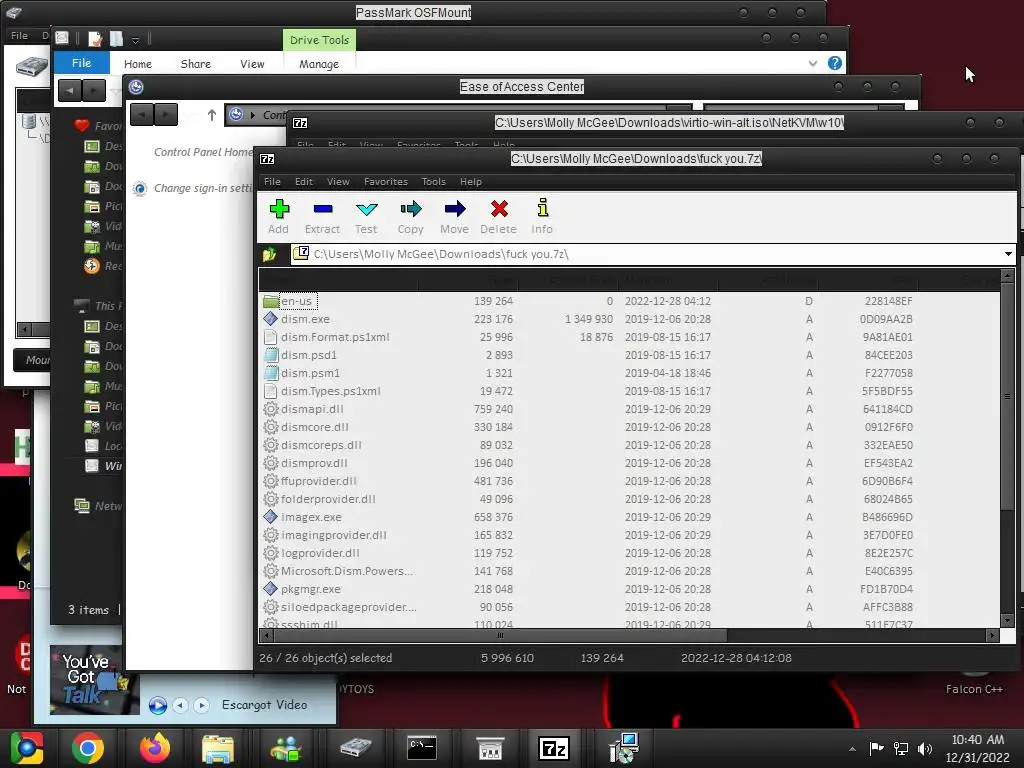Open the Favorites menu
The image size is (1024, 768).
(386, 182)
